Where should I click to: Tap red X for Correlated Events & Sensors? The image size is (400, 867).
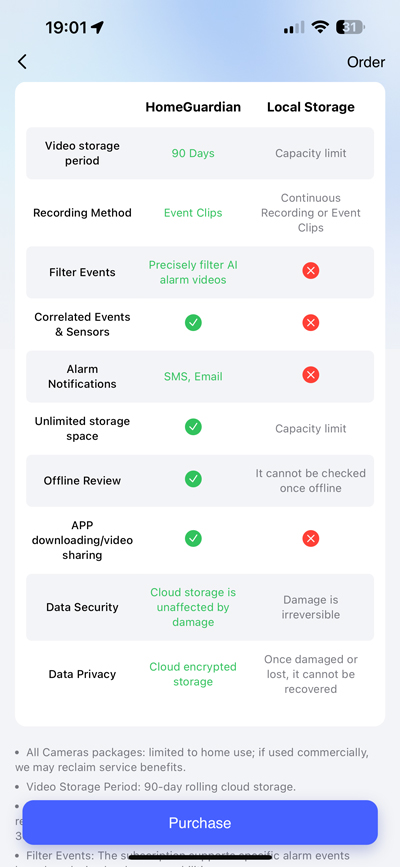(310, 322)
